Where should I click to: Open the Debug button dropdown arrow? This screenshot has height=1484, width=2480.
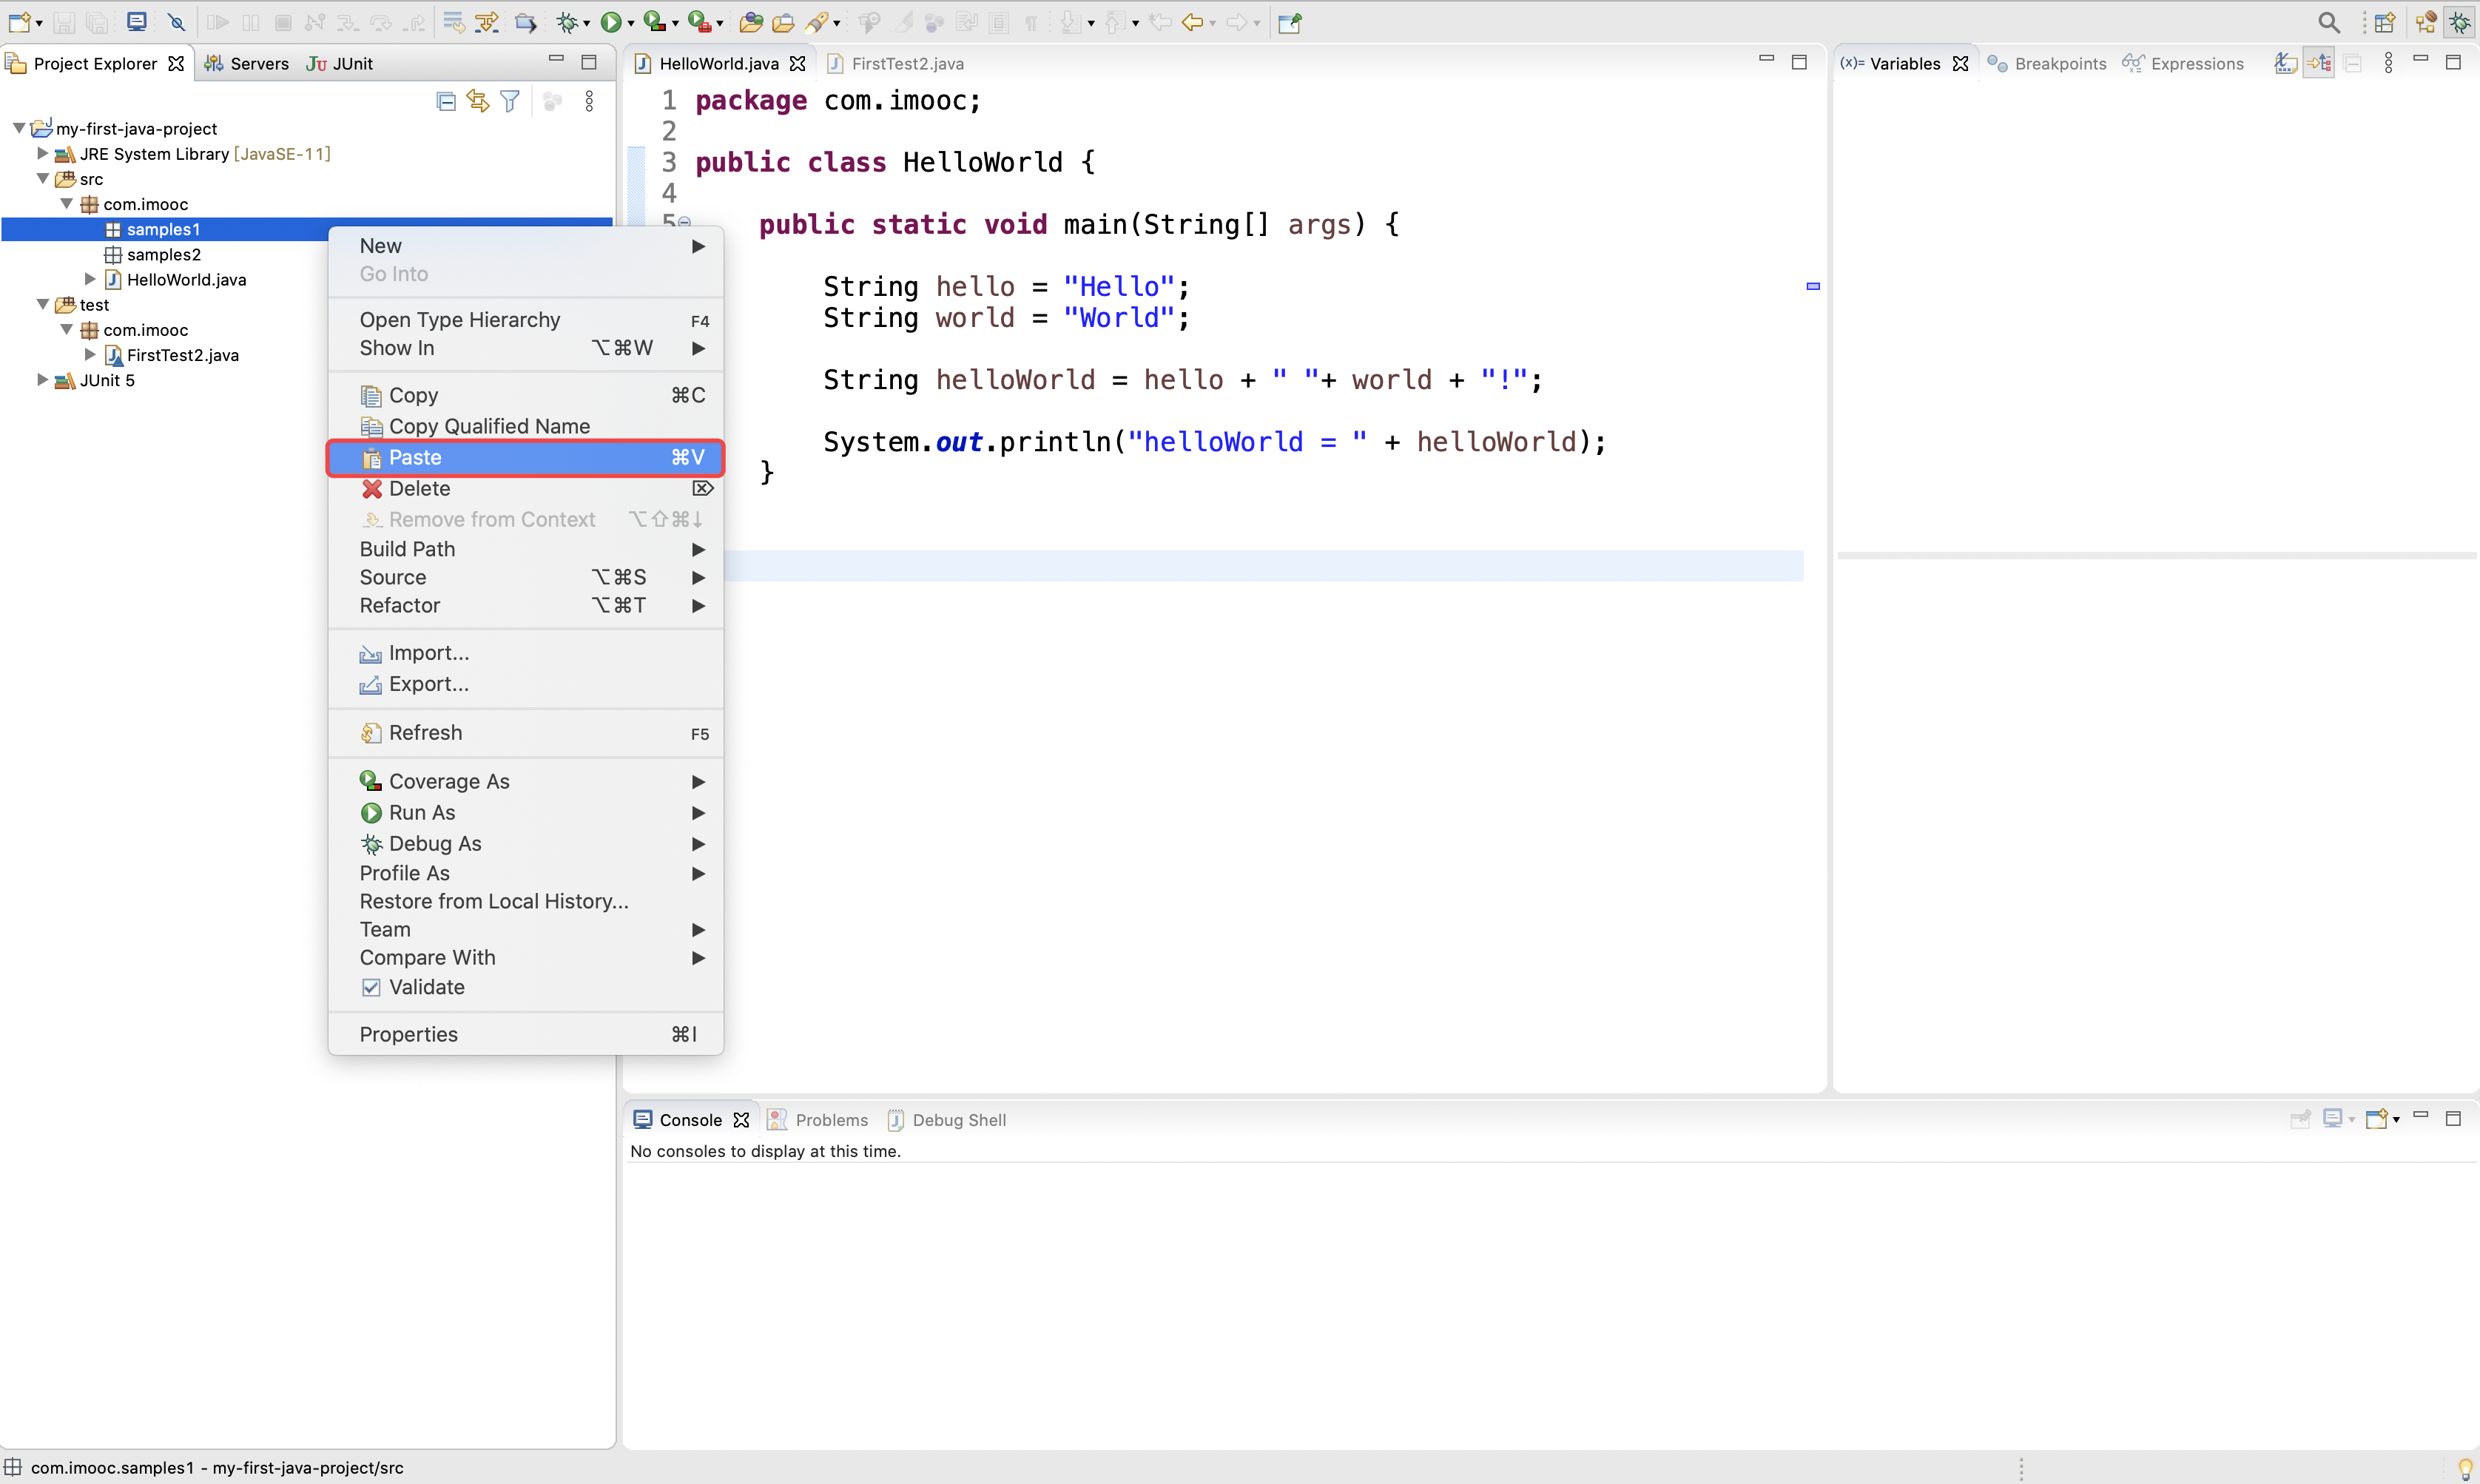pos(587,24)
